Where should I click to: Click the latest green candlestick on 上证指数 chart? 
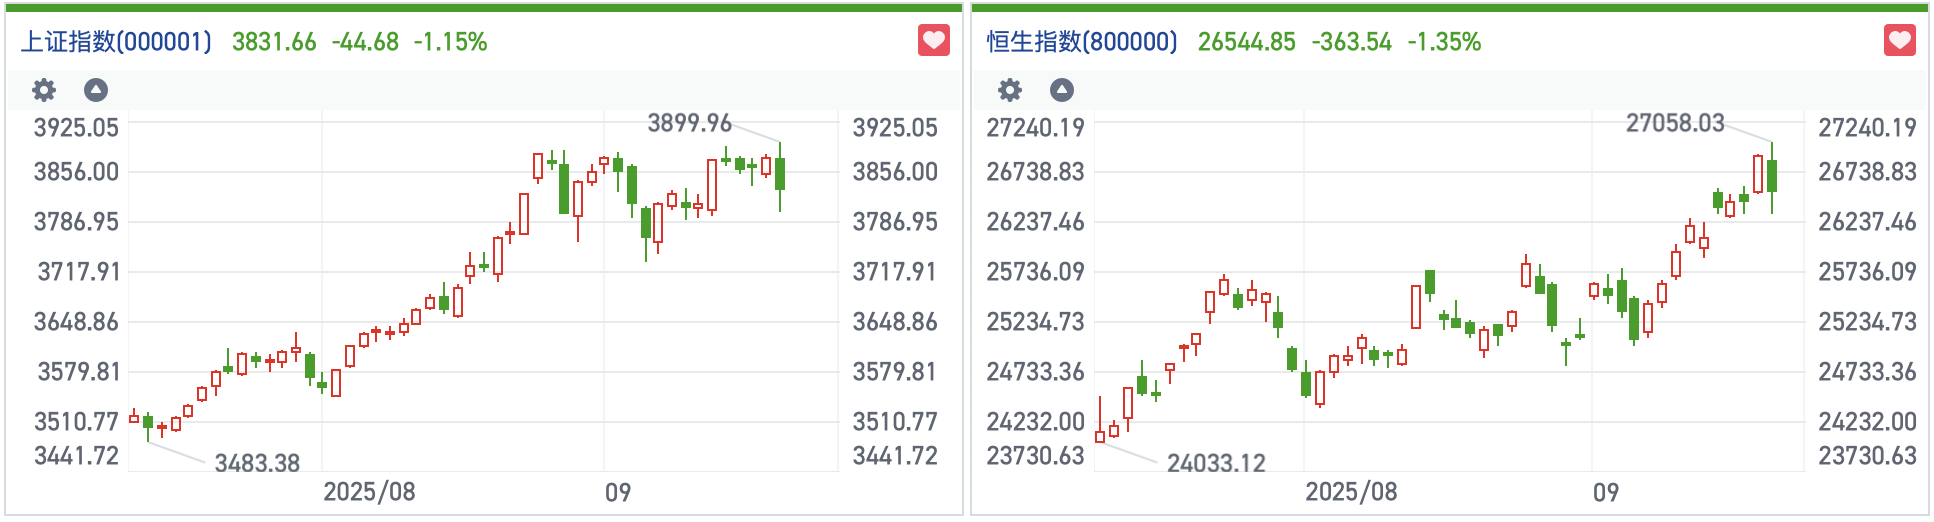pos(780,174)
